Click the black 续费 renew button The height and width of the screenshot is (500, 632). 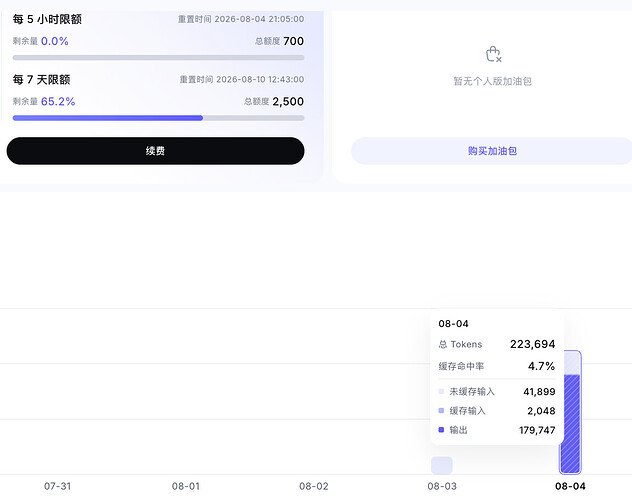(x=155, y=151)
